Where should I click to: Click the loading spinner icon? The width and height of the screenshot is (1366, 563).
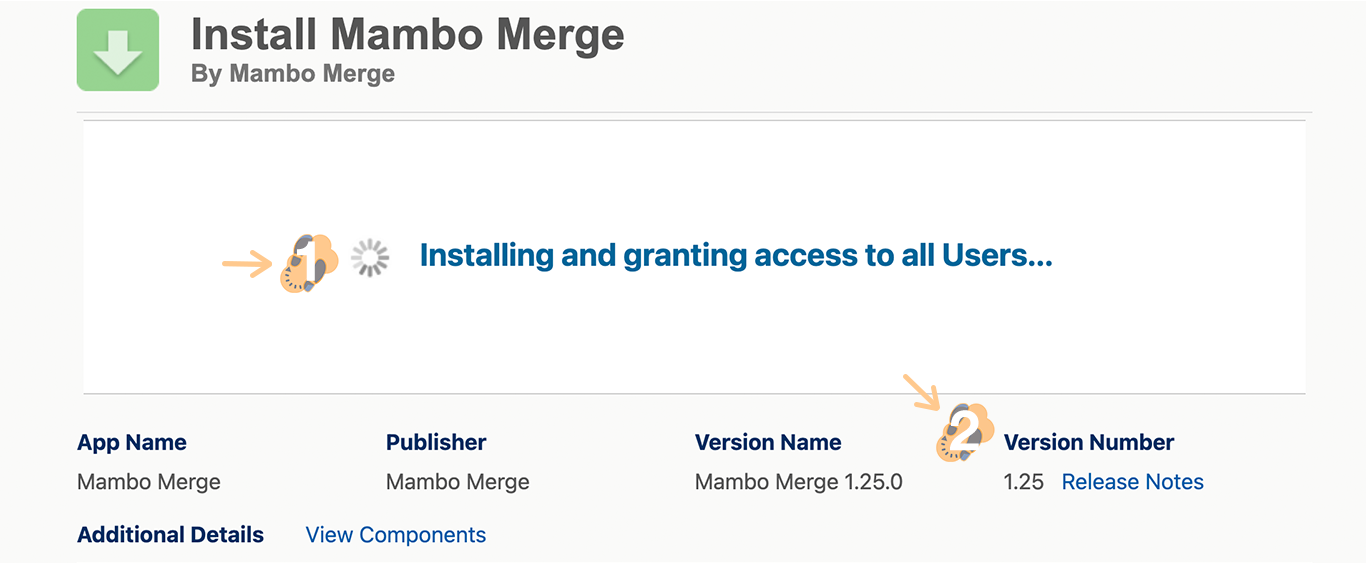click(371, 258)
